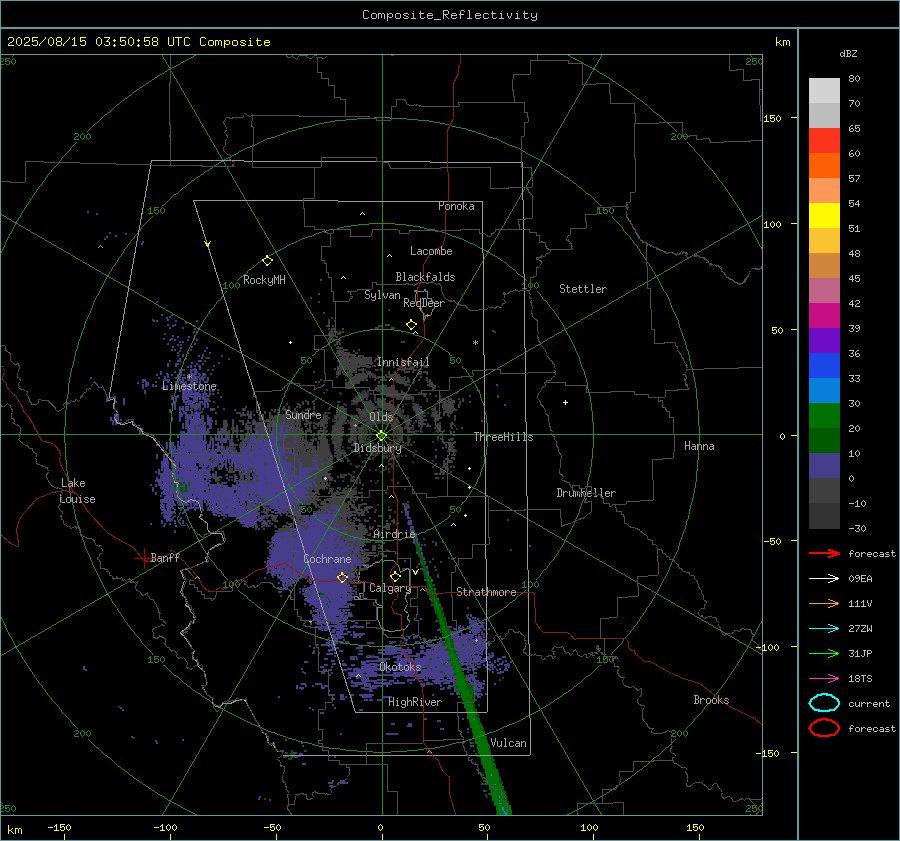Click the Innisfail town label

pyautogui.click(x=403, y=362)
